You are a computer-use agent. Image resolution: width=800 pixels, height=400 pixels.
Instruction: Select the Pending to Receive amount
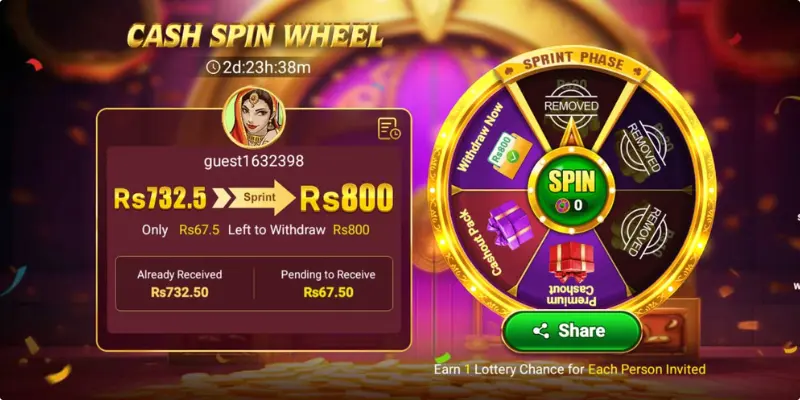pos(328,292)
